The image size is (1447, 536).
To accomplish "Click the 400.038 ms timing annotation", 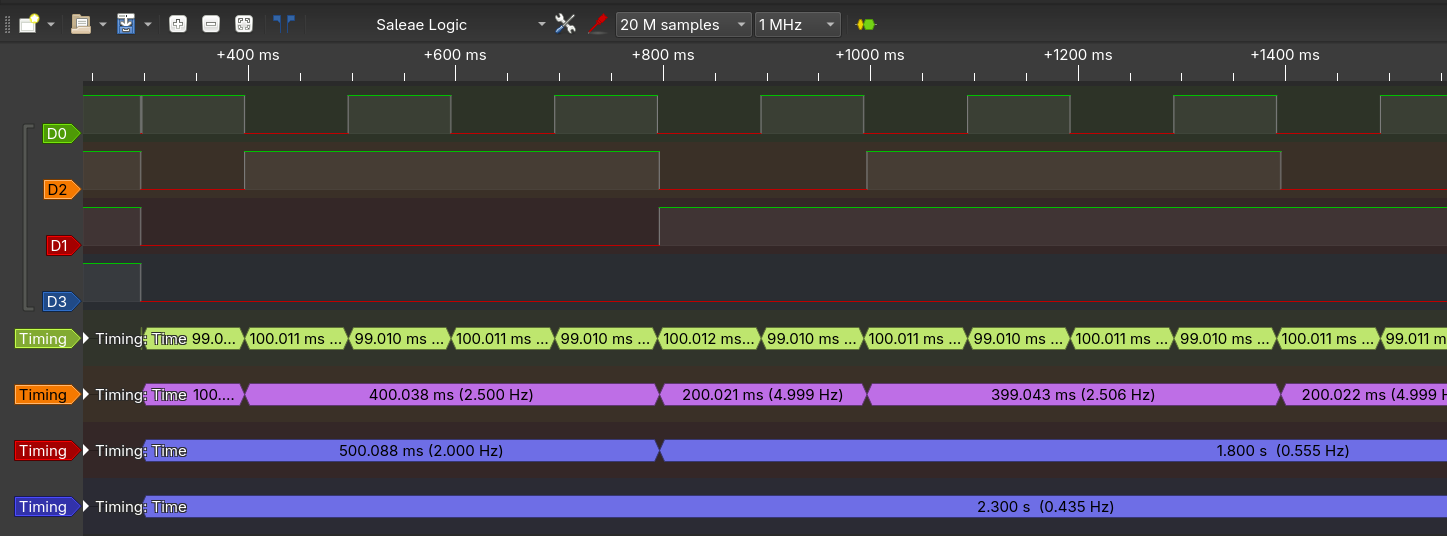I will click(451, 395).
